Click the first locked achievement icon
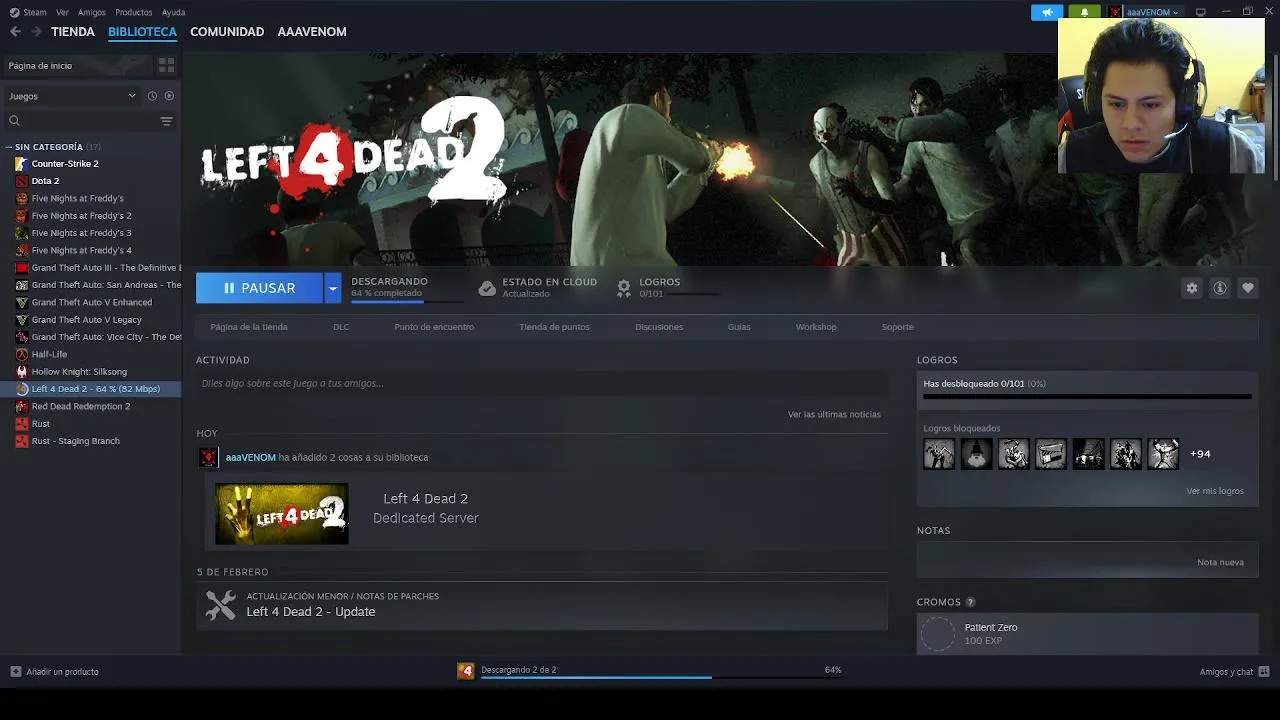 tap(939, 454)
